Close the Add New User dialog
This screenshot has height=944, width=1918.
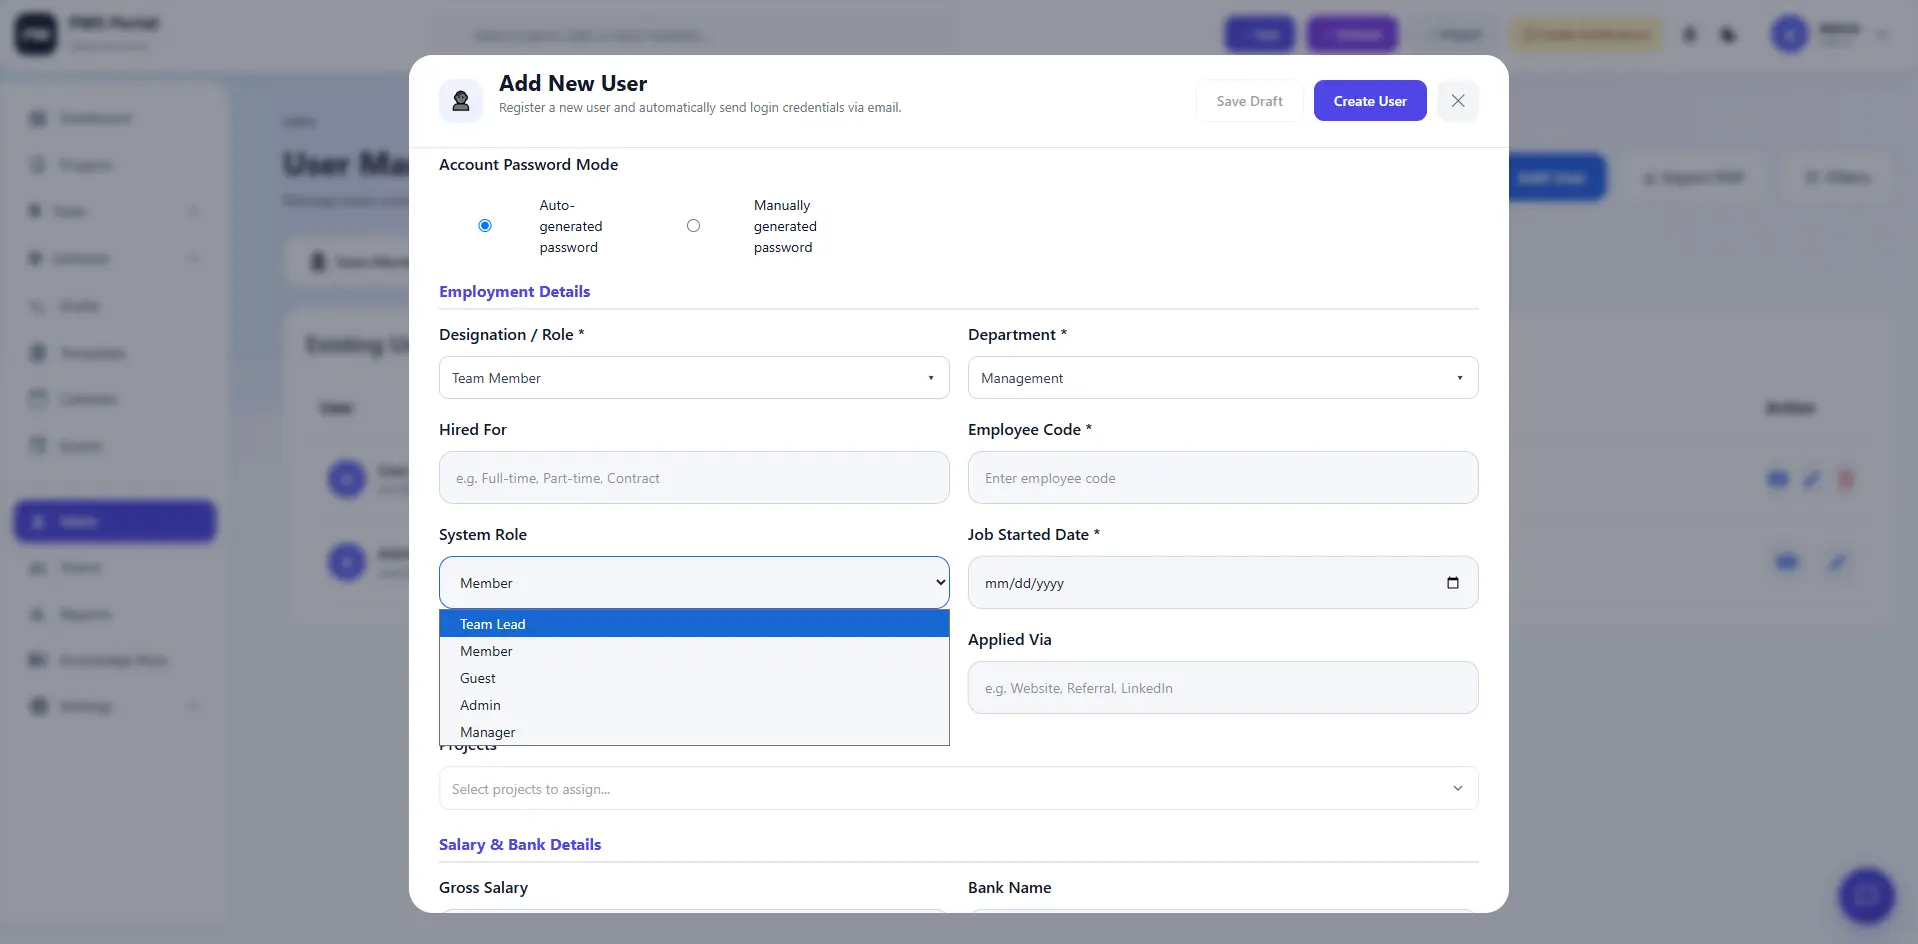pos(1457,101)
